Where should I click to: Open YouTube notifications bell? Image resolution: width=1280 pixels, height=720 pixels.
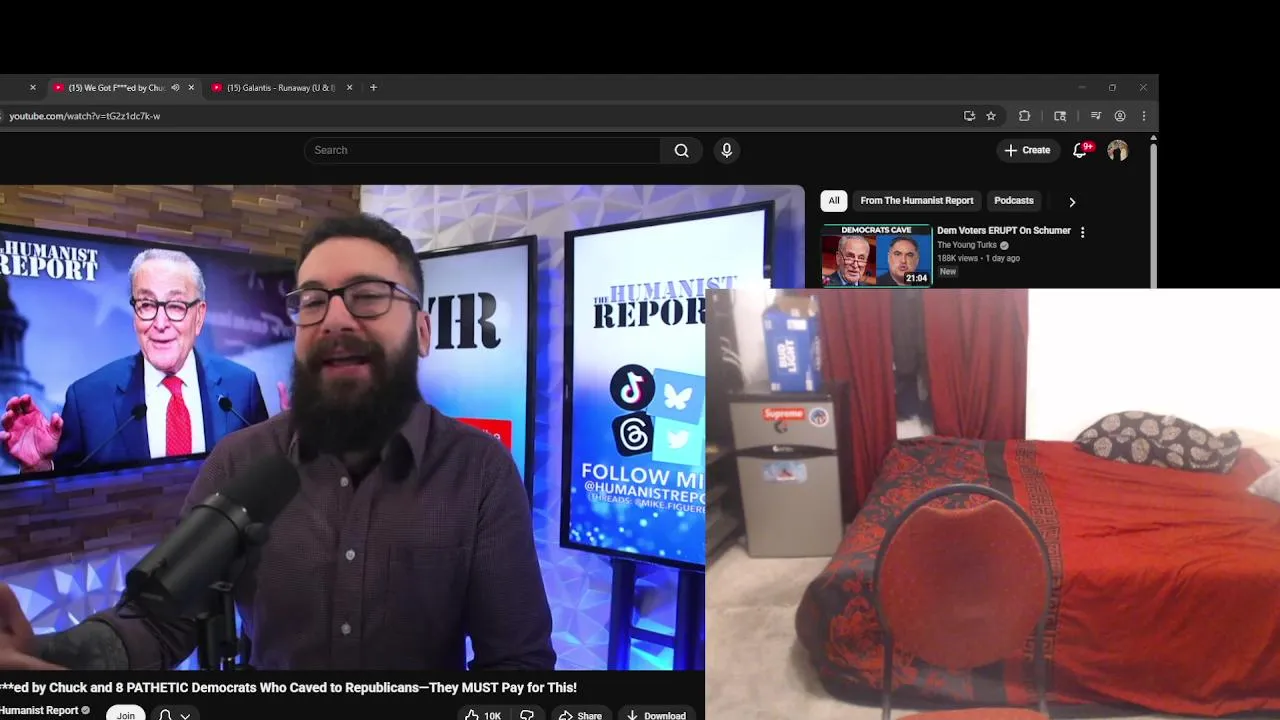click(1080, 150)
